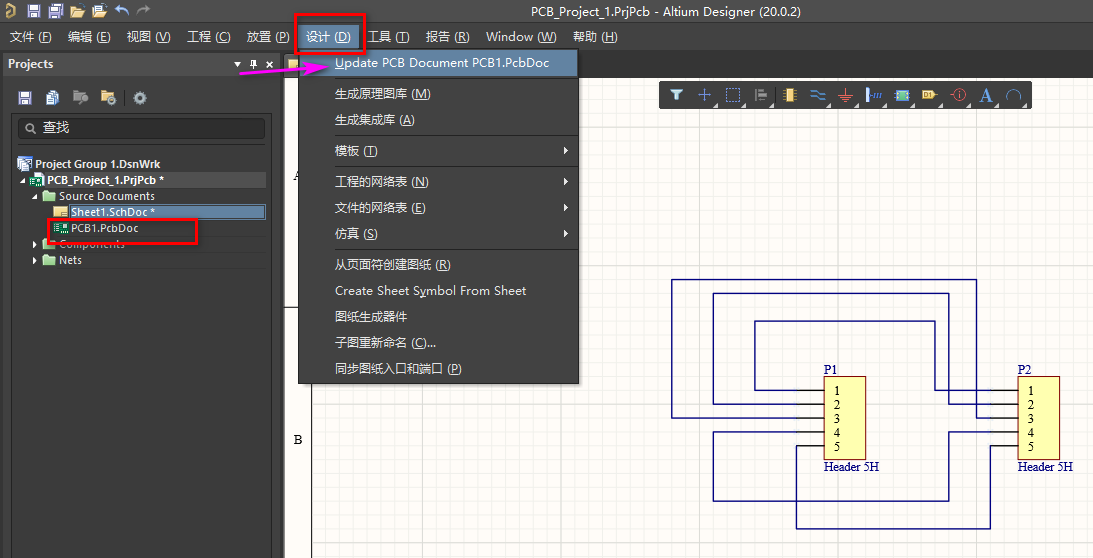This screenshot has width=1093, height=558.
Task: Select the Place Port D1 tool
Action: pos(930,95)
